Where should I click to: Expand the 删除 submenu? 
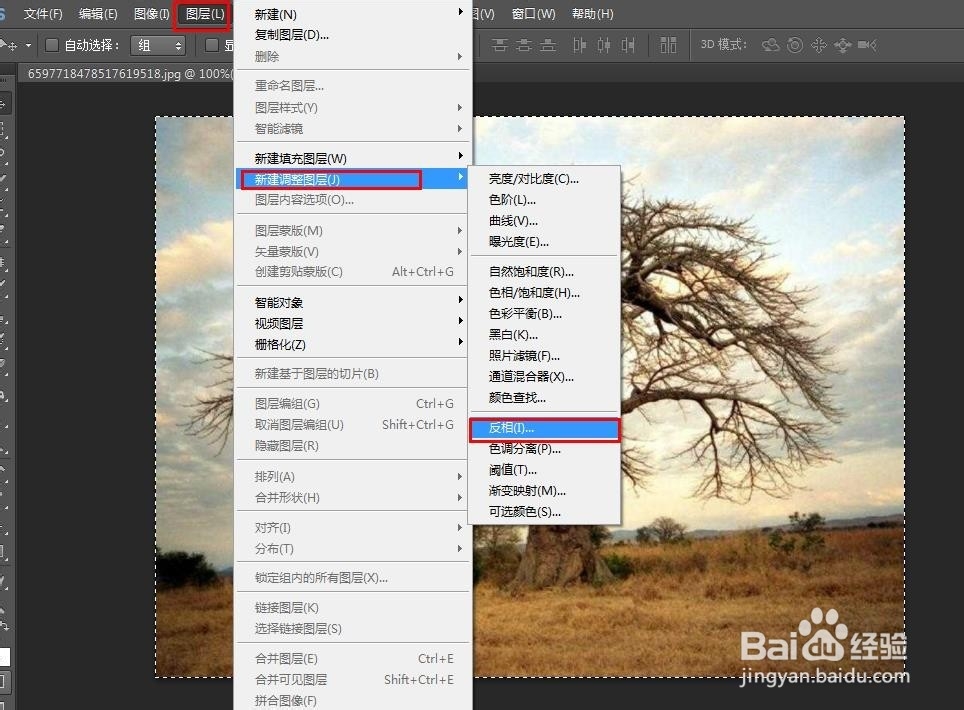coord(460,57)
